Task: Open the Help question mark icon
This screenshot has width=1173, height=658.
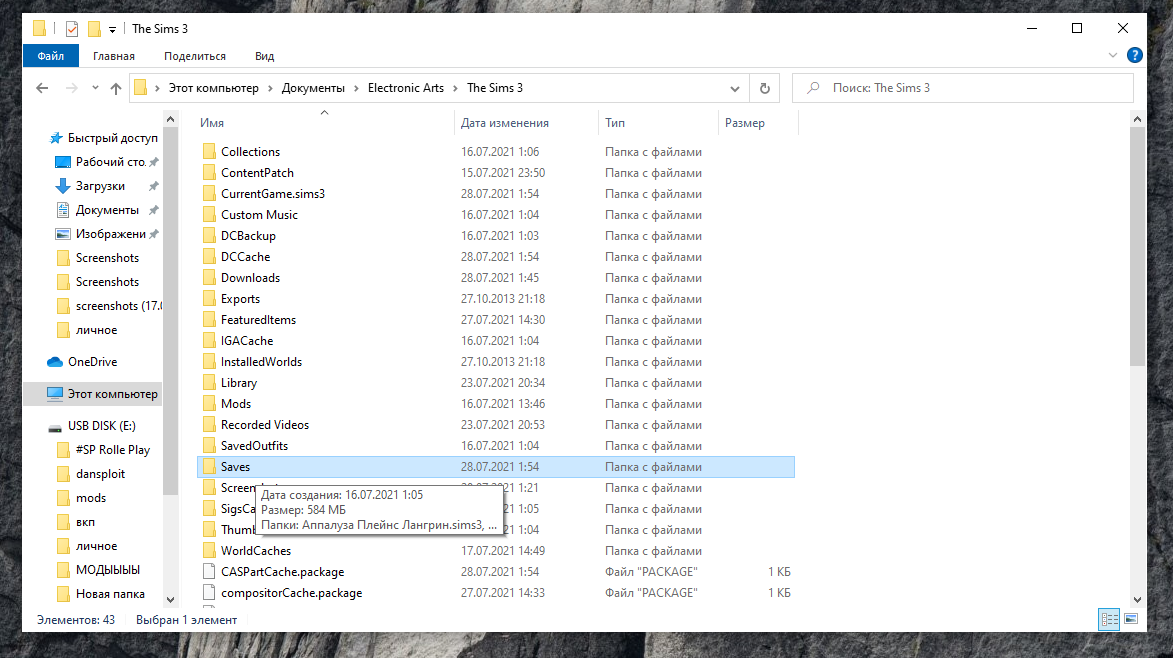Action: 1134,55
